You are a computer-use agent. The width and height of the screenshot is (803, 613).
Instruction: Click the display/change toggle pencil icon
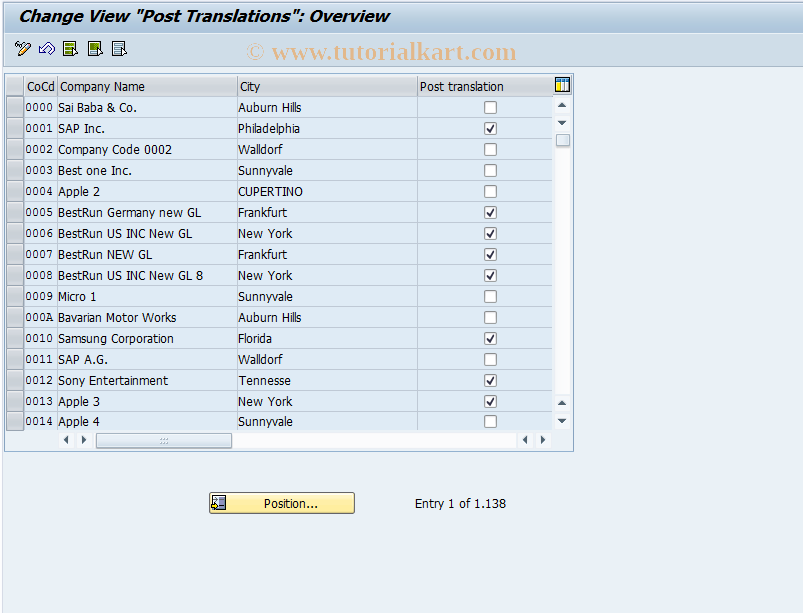(x=23, y=49)
